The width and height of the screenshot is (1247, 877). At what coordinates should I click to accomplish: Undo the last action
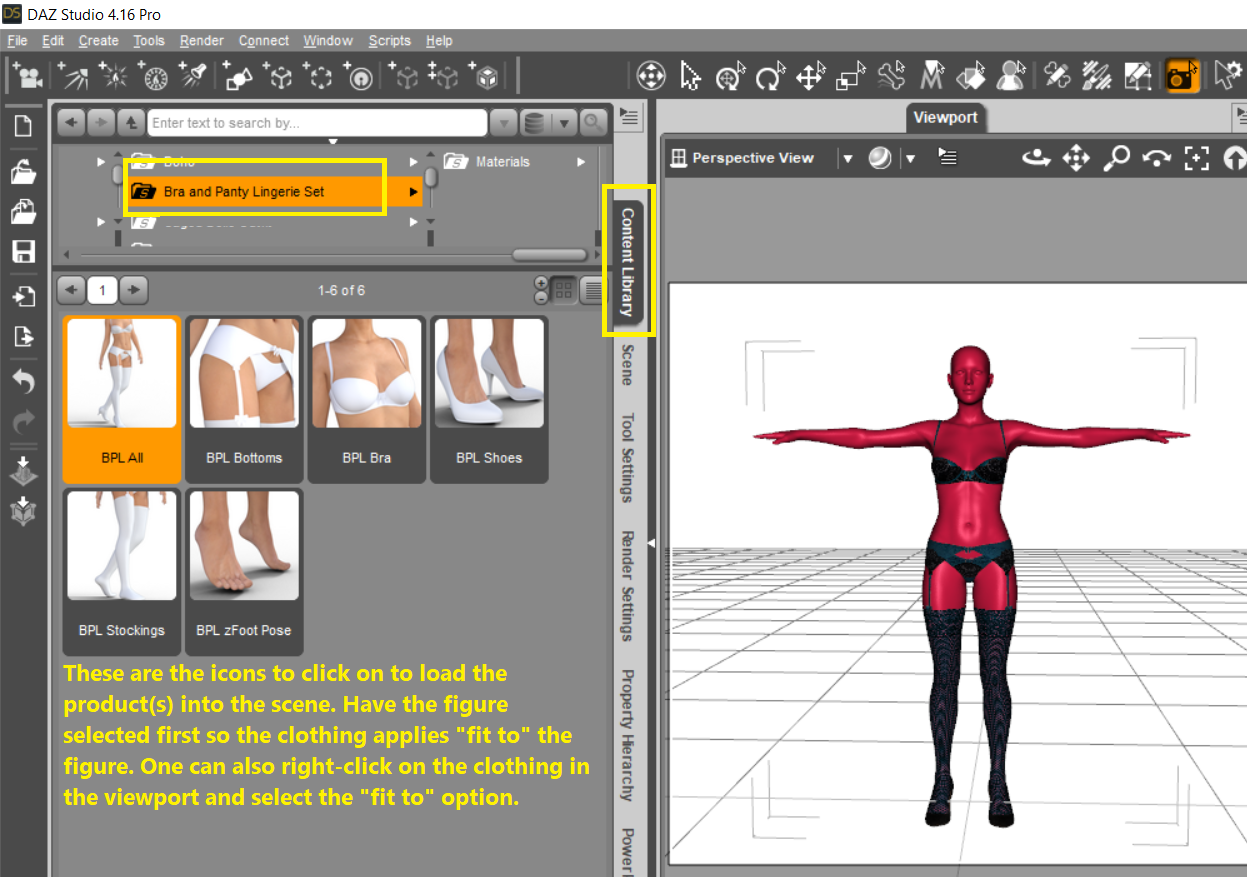point(23,381)
